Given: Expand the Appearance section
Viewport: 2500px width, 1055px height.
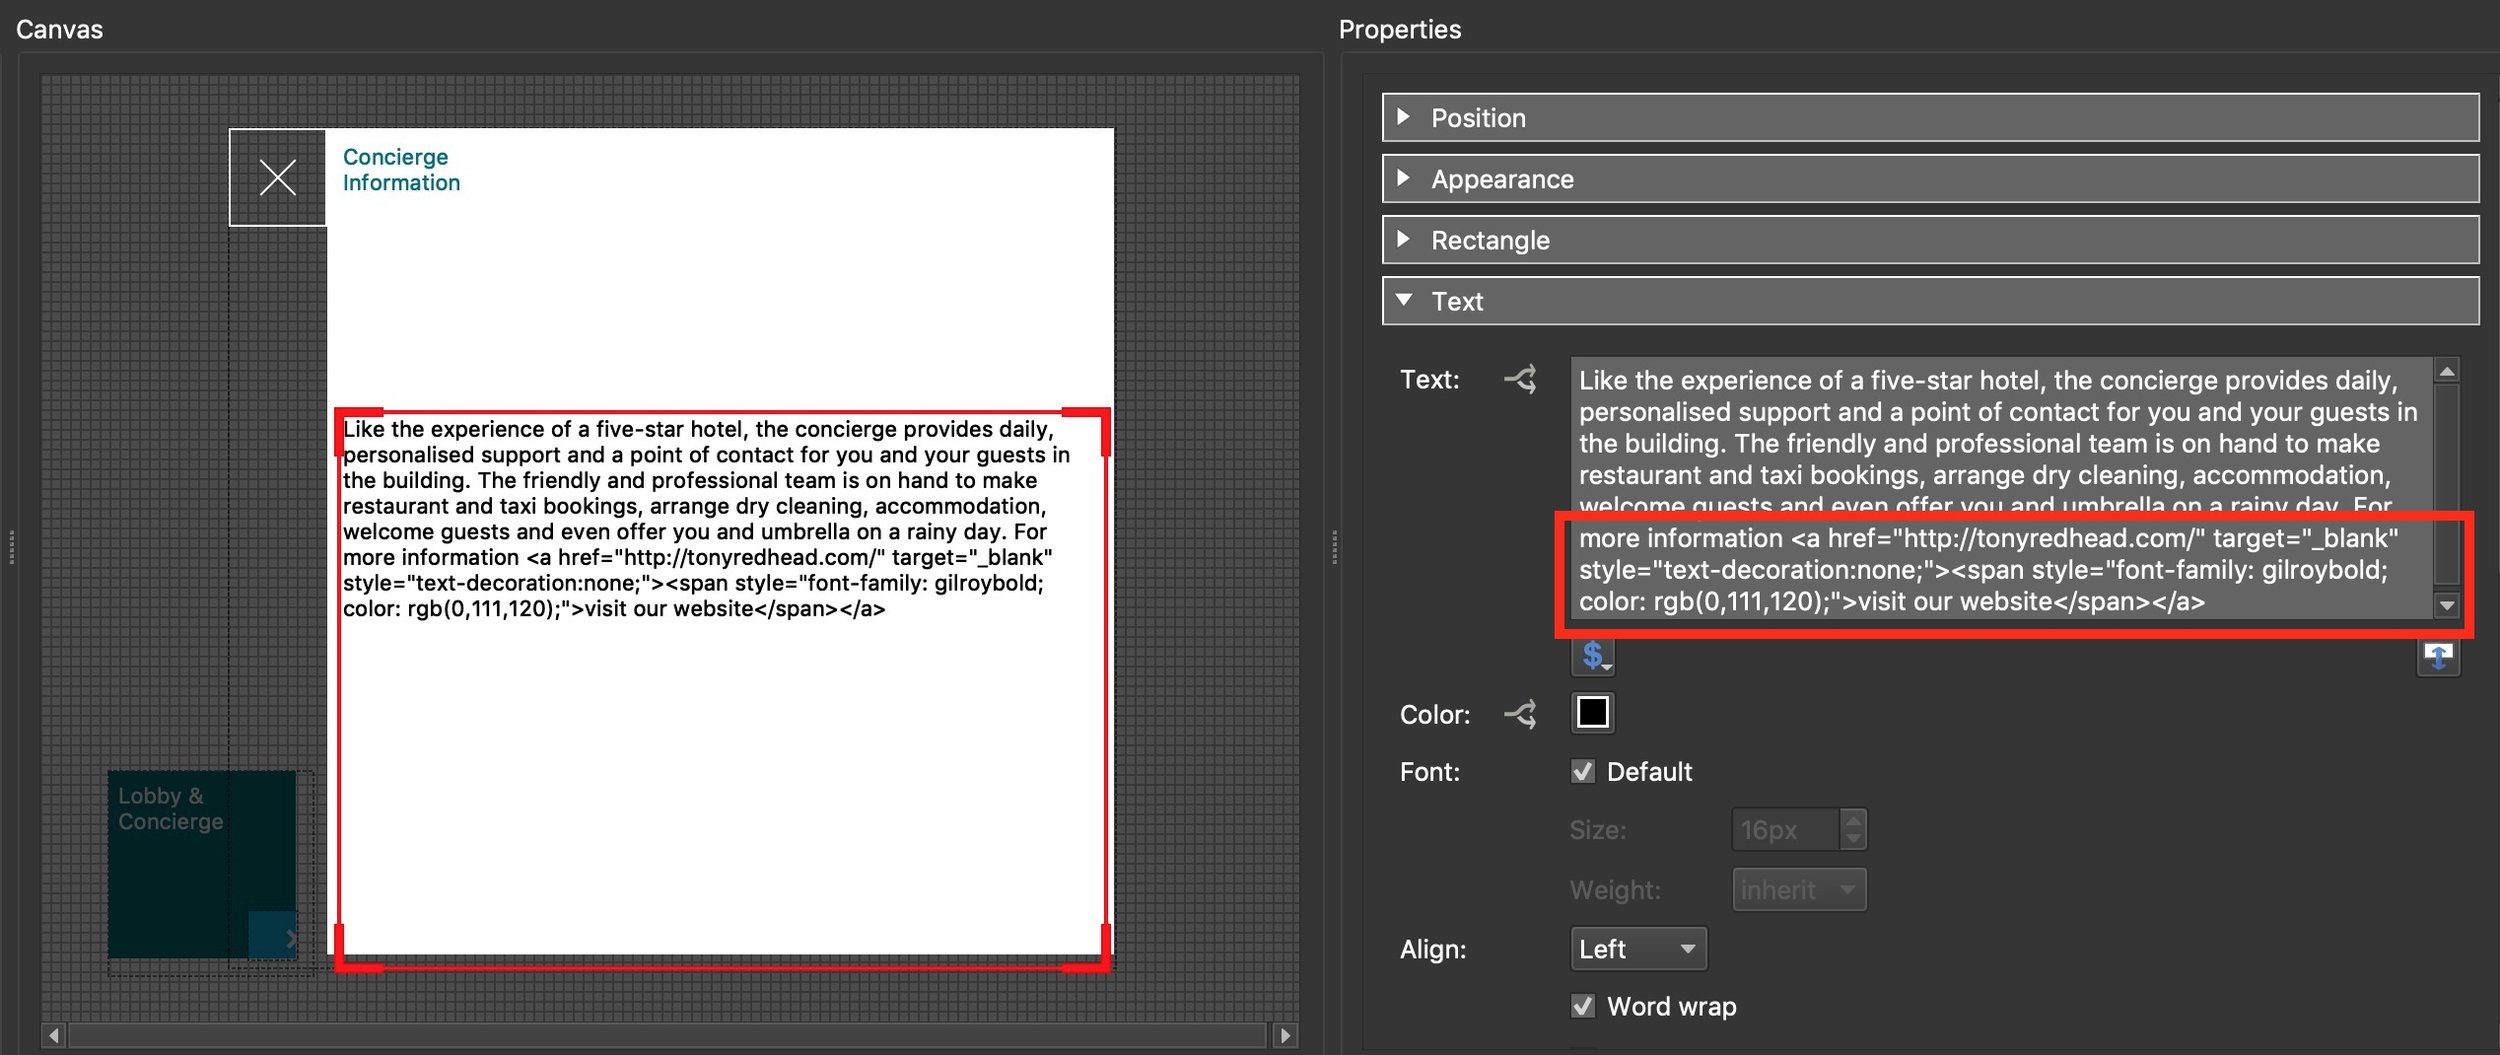Looking at the screenshot, I should (1930, 179).
